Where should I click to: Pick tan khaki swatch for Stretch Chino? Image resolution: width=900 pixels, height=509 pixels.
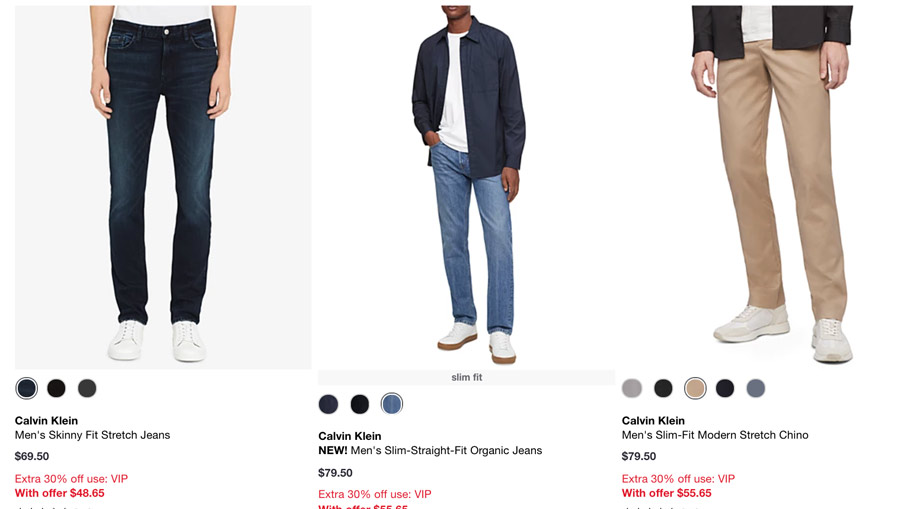695,388
